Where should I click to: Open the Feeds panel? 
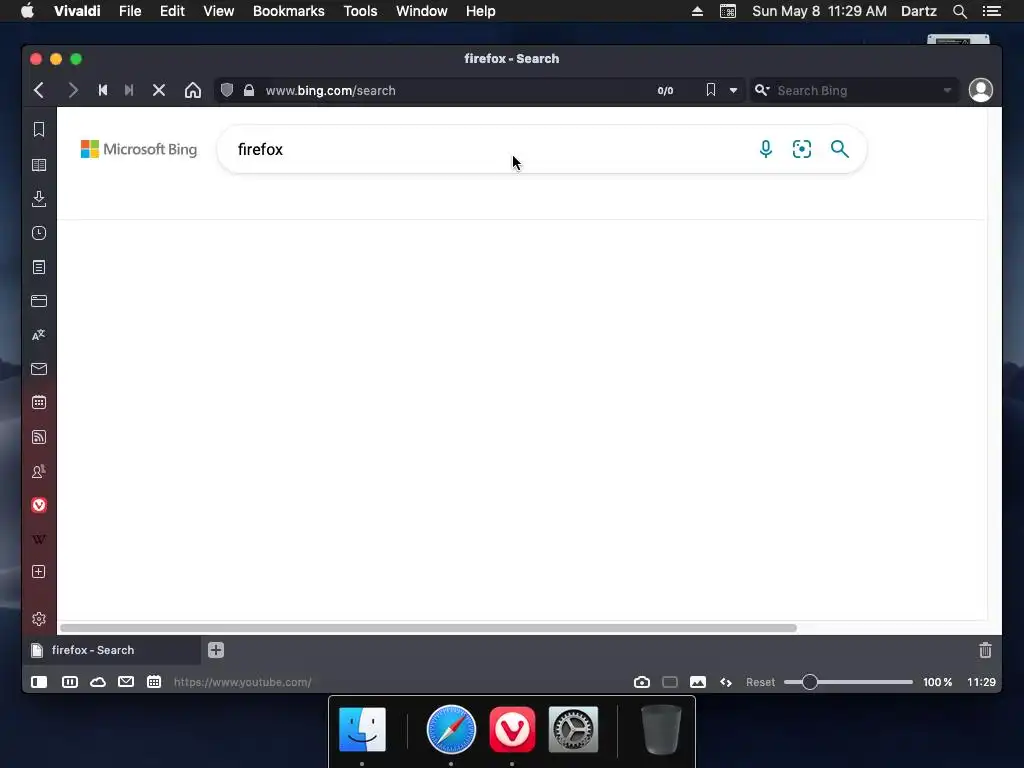tap(39, 437)
